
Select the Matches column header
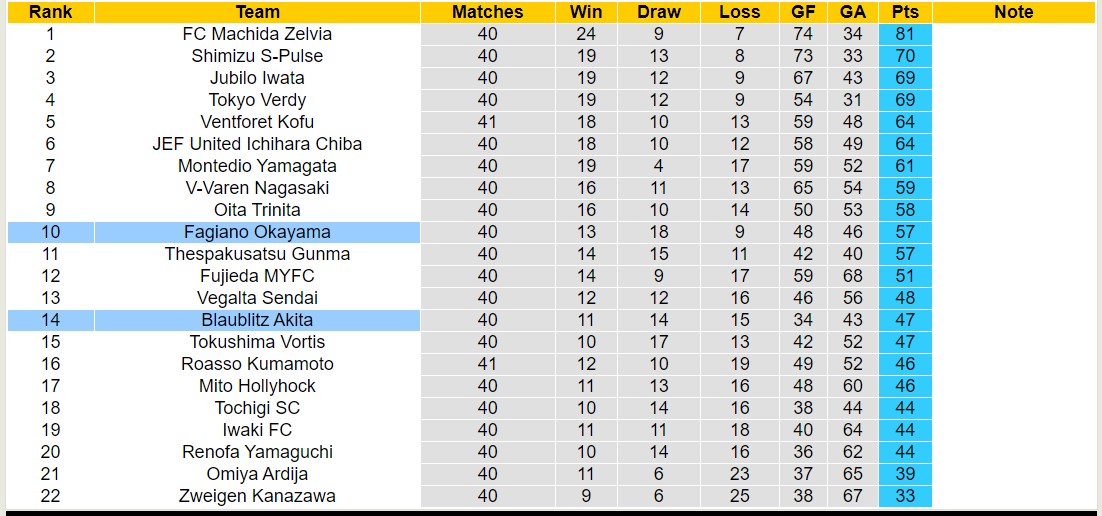point(487,12)
